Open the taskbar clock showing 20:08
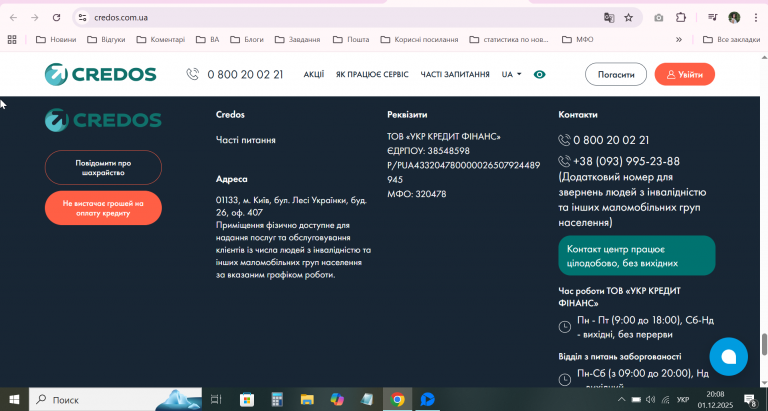Viewport: 768px width, 411px height. (715, 399)
